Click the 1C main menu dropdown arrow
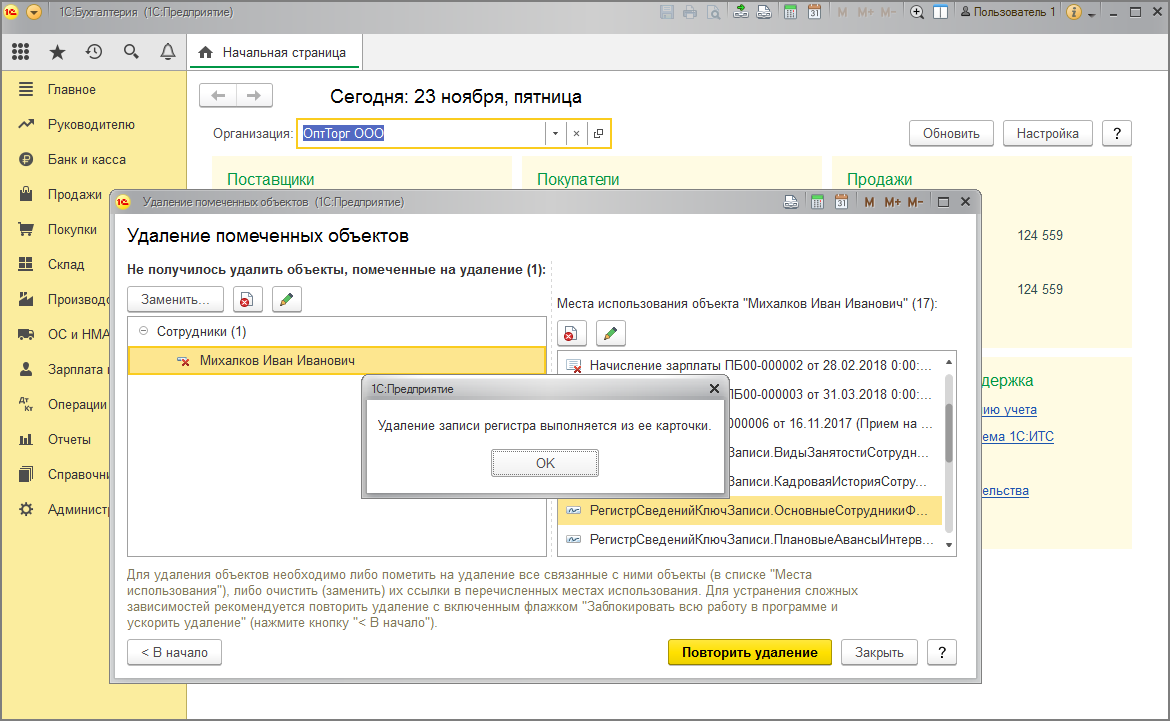This screenshot has height=721, width=1170. point(34,12)
